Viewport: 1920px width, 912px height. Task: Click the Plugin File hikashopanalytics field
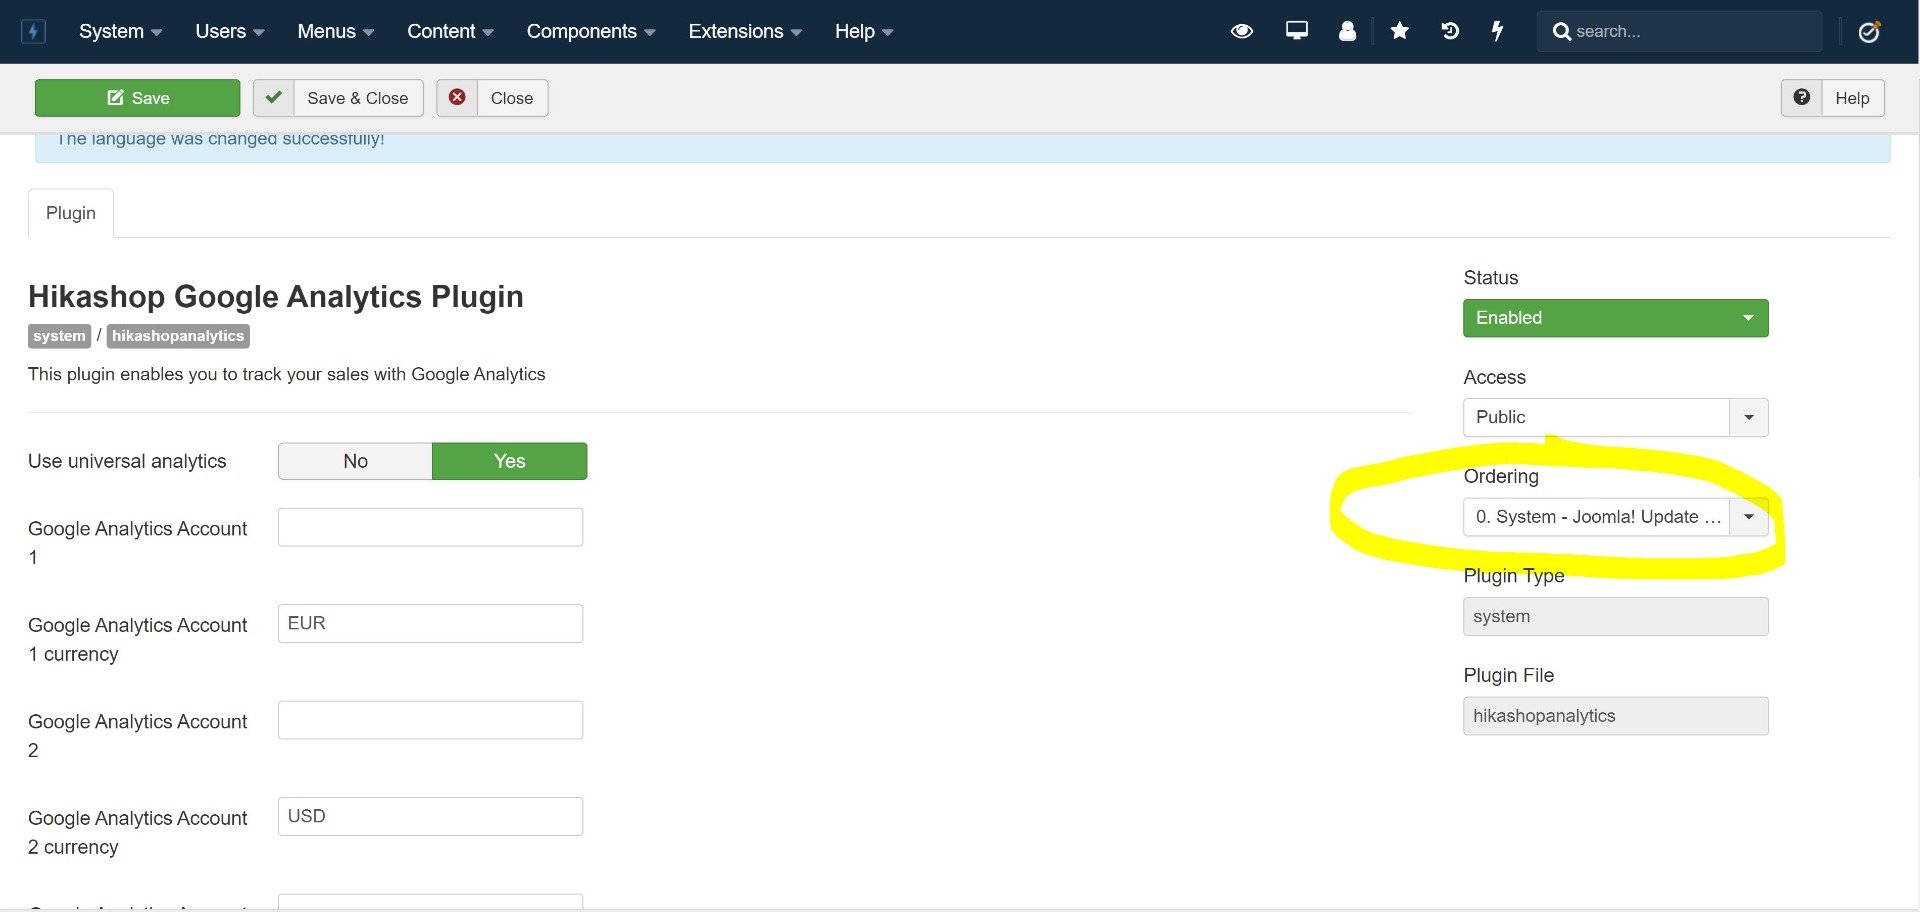click(x=1616, y=716)
